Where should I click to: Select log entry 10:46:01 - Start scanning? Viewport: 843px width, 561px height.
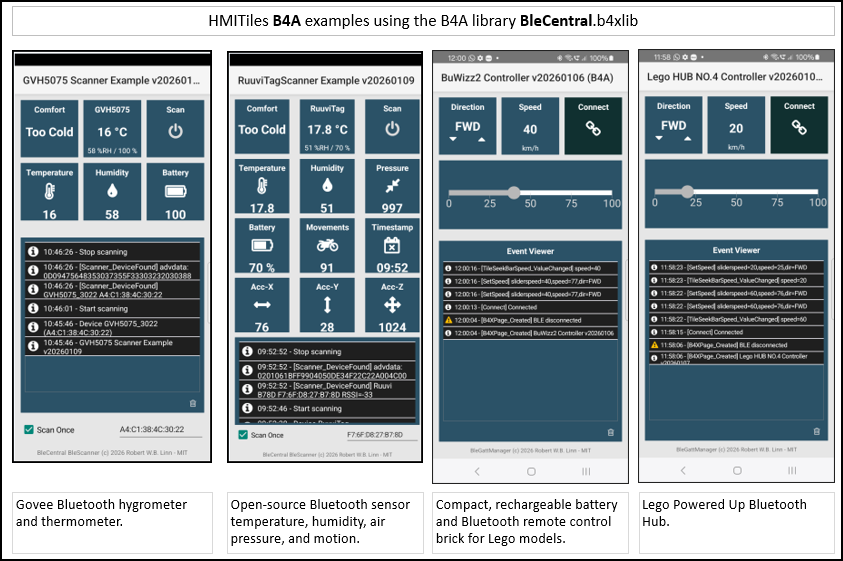[x=112, y=308]
